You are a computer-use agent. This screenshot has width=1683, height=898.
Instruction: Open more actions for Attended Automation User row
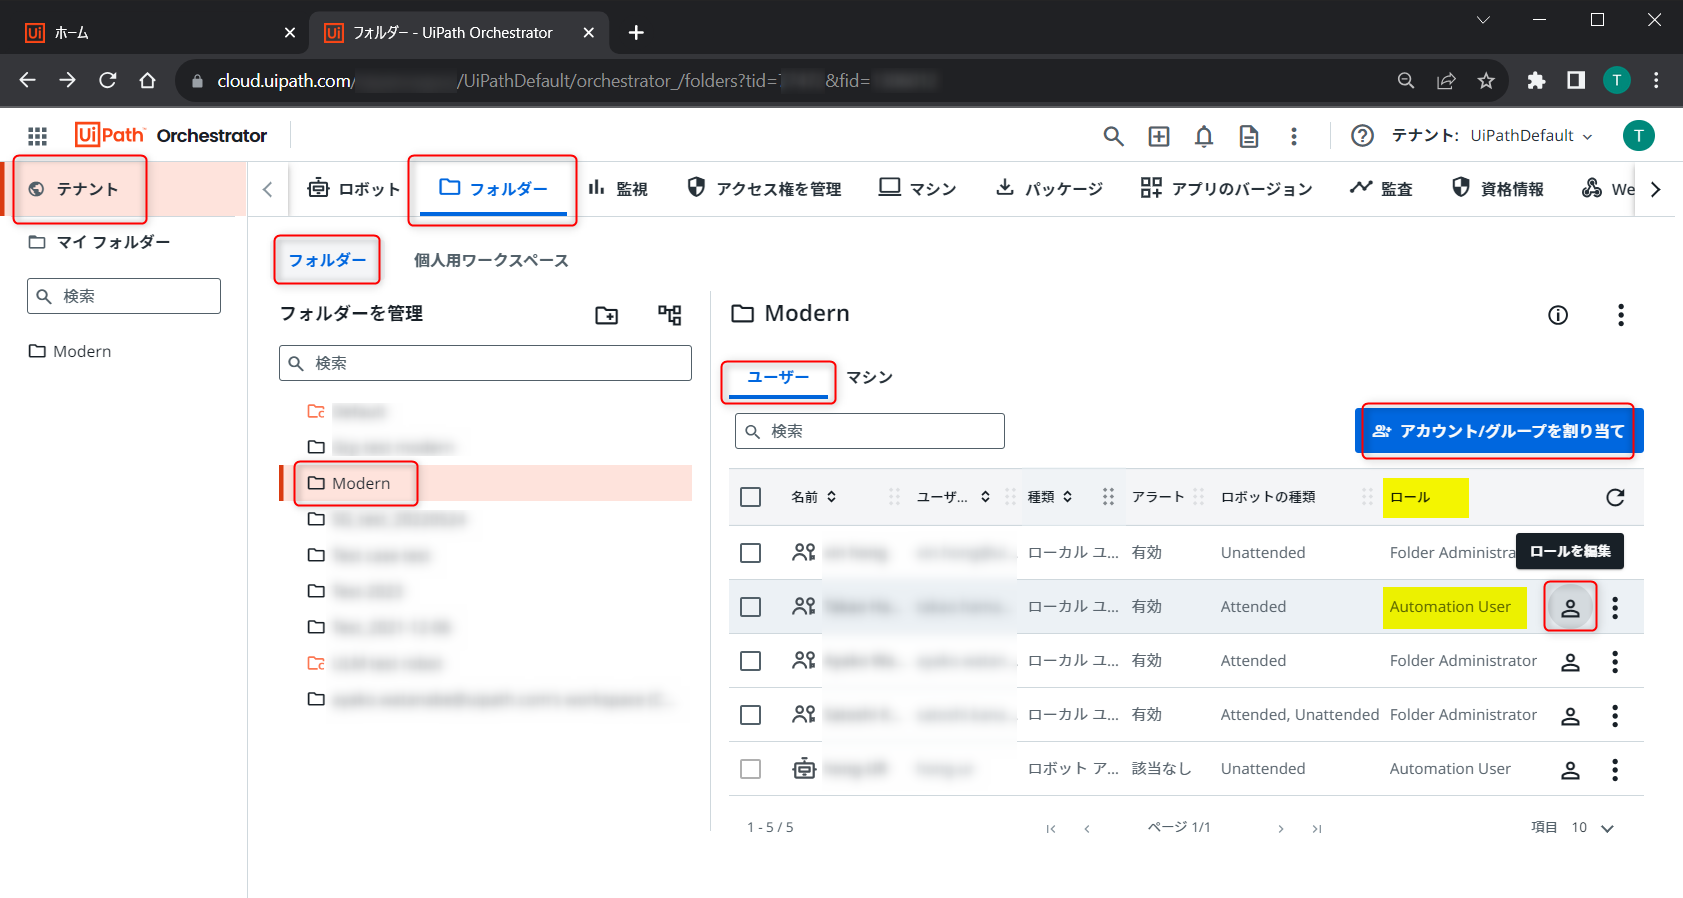pos(1615,607)
